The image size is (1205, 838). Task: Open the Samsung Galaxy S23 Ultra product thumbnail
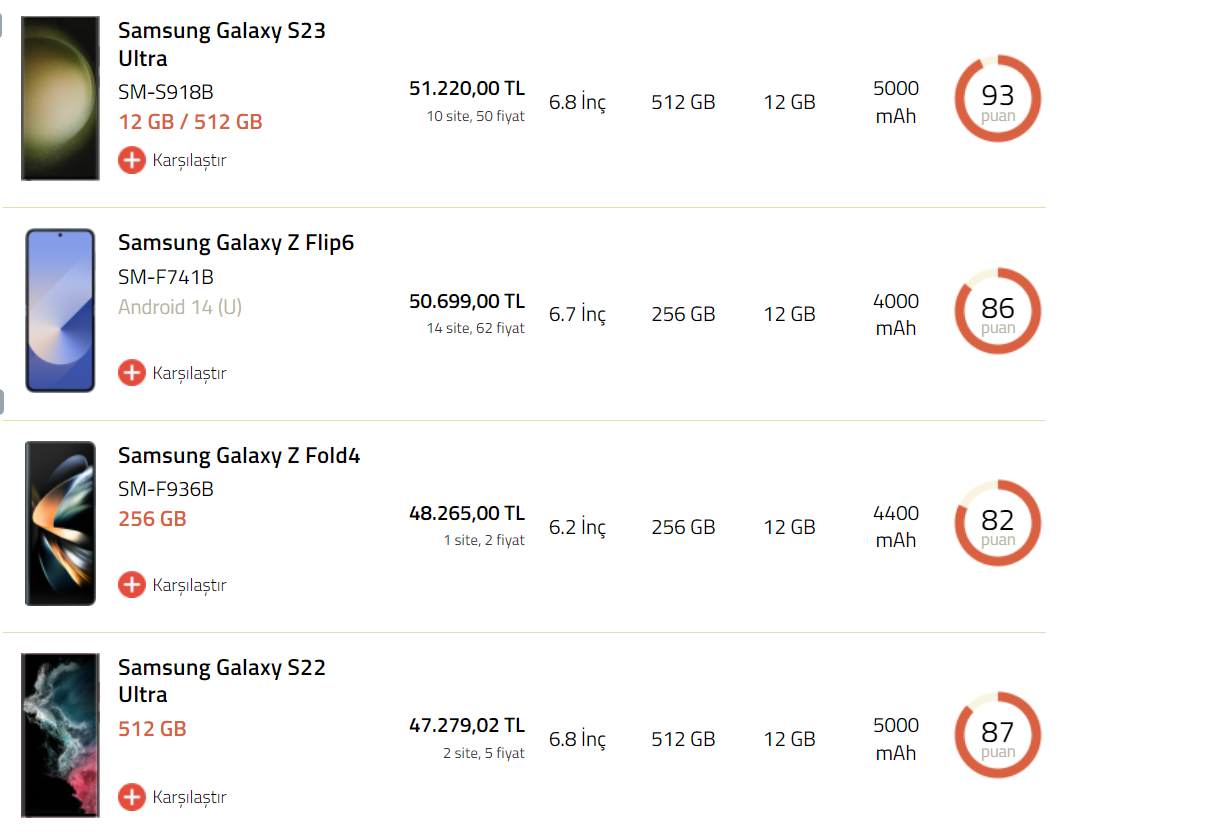pos(60,98)
